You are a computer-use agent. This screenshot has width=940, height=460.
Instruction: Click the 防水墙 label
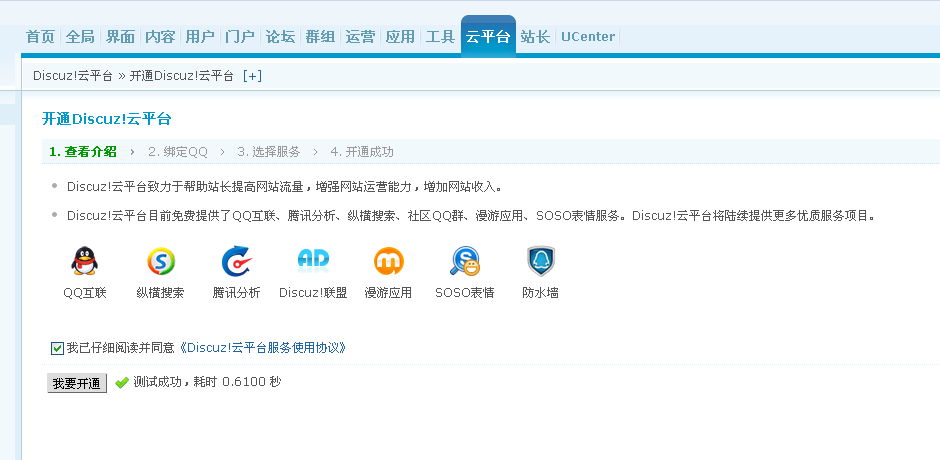[541, 293]
